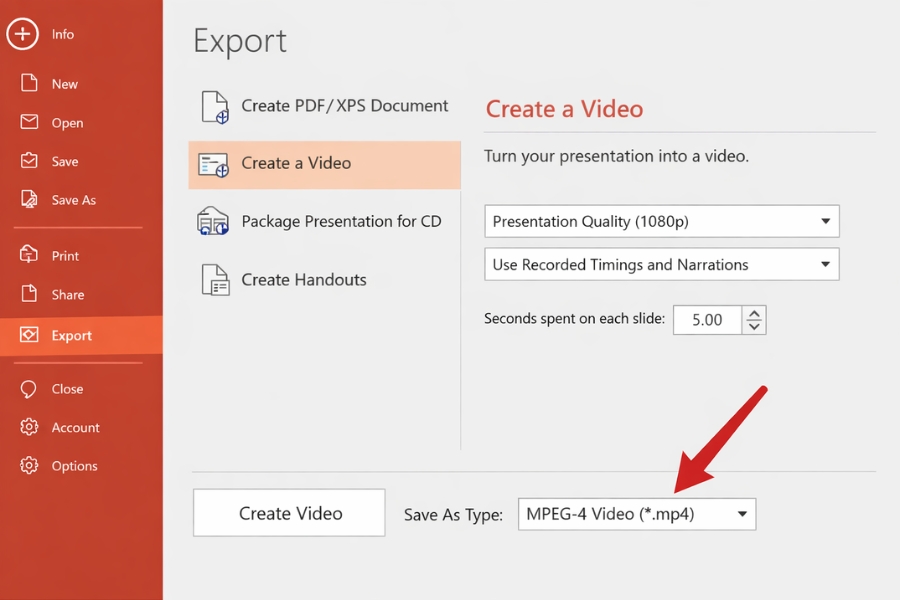Viewport: 900px width, 600px height.
Task: Select the Package Presentation for CD icon
Action: (x=213, y=221)
